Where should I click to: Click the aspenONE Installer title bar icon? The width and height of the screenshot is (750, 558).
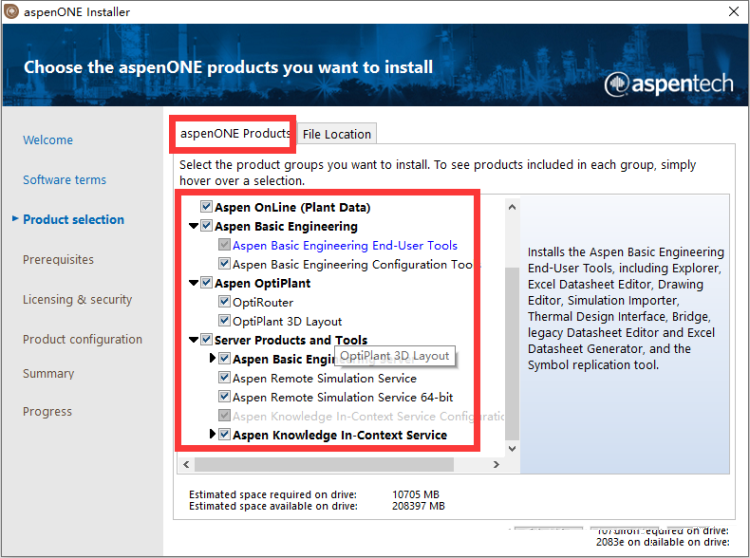coord(11,11)
